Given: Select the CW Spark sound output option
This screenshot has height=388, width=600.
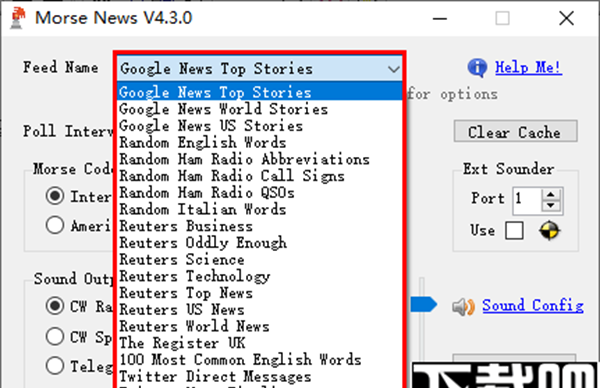Looking at the screenshot, I should [x=55, y=336].
